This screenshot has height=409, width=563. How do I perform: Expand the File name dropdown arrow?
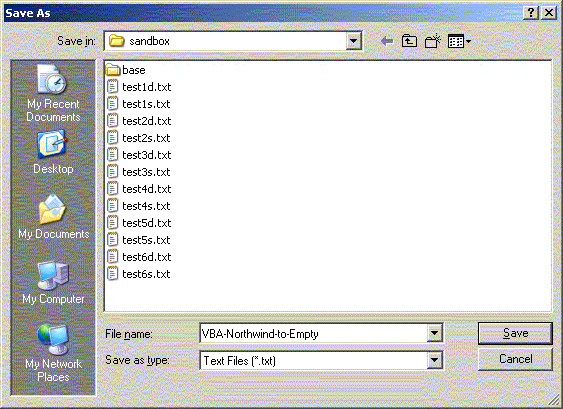click(x=434, y=334)
